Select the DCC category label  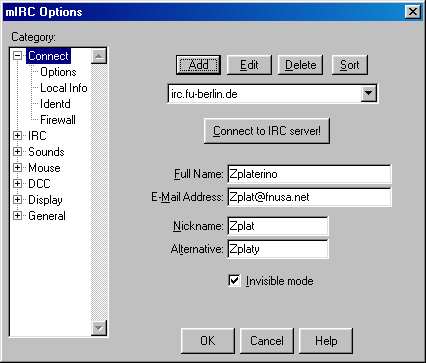[39, 184]
